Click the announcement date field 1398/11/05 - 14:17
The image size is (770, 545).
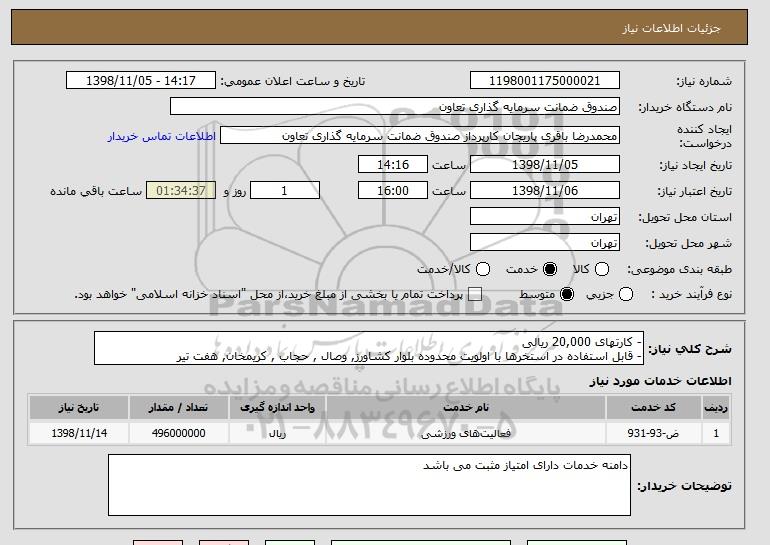tap(141, 81)
